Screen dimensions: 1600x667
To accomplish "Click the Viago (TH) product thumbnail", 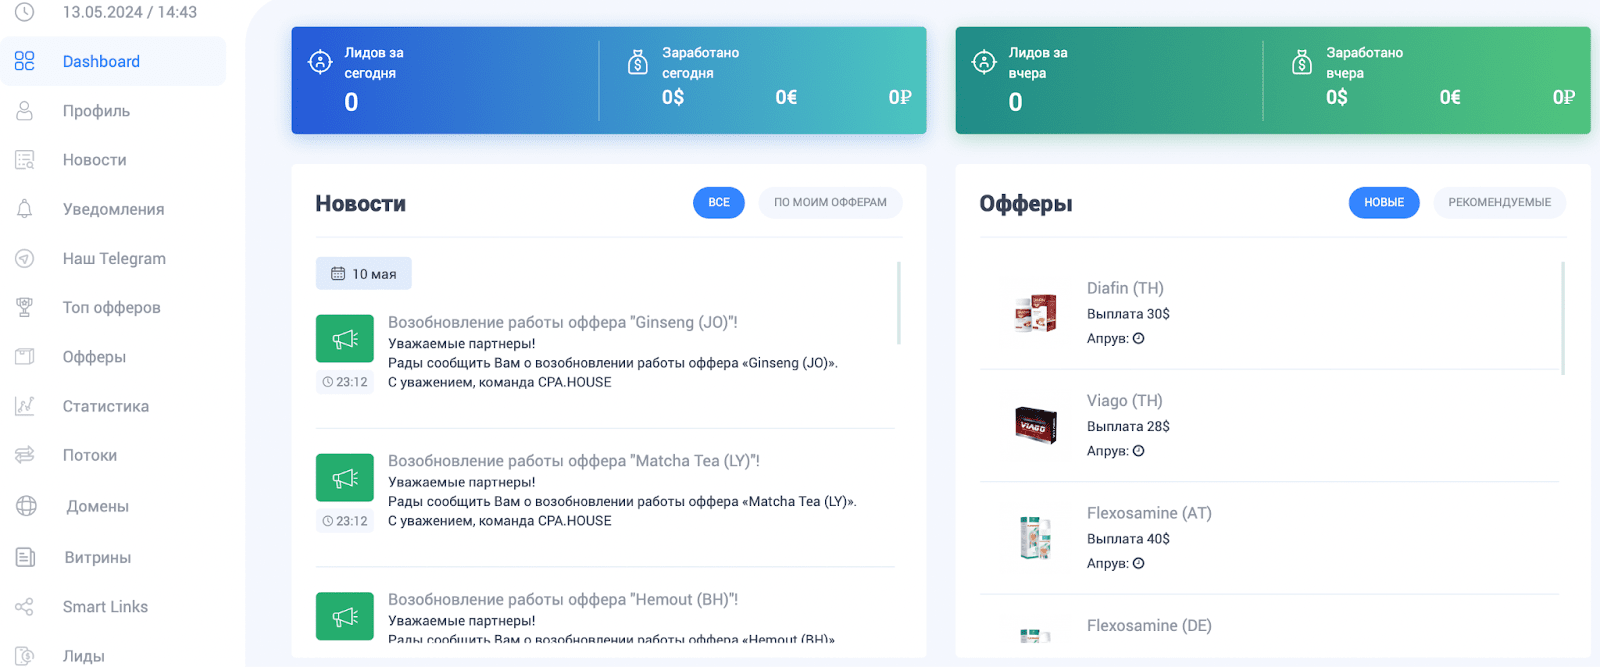I will 1036,425.
